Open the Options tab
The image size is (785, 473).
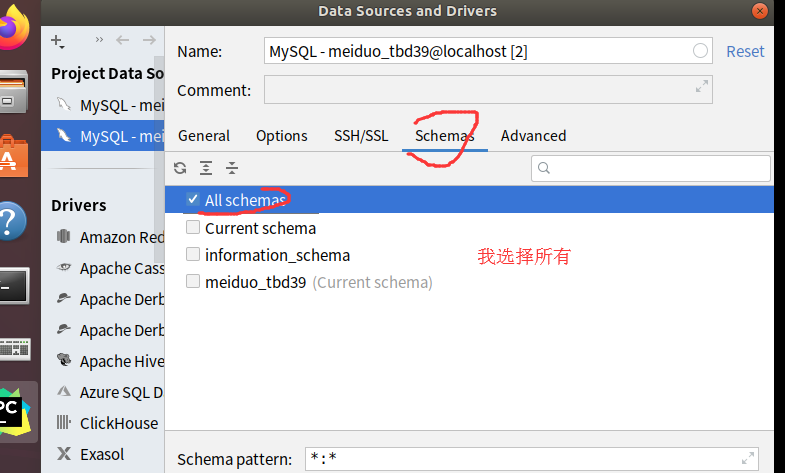(282, 136)
